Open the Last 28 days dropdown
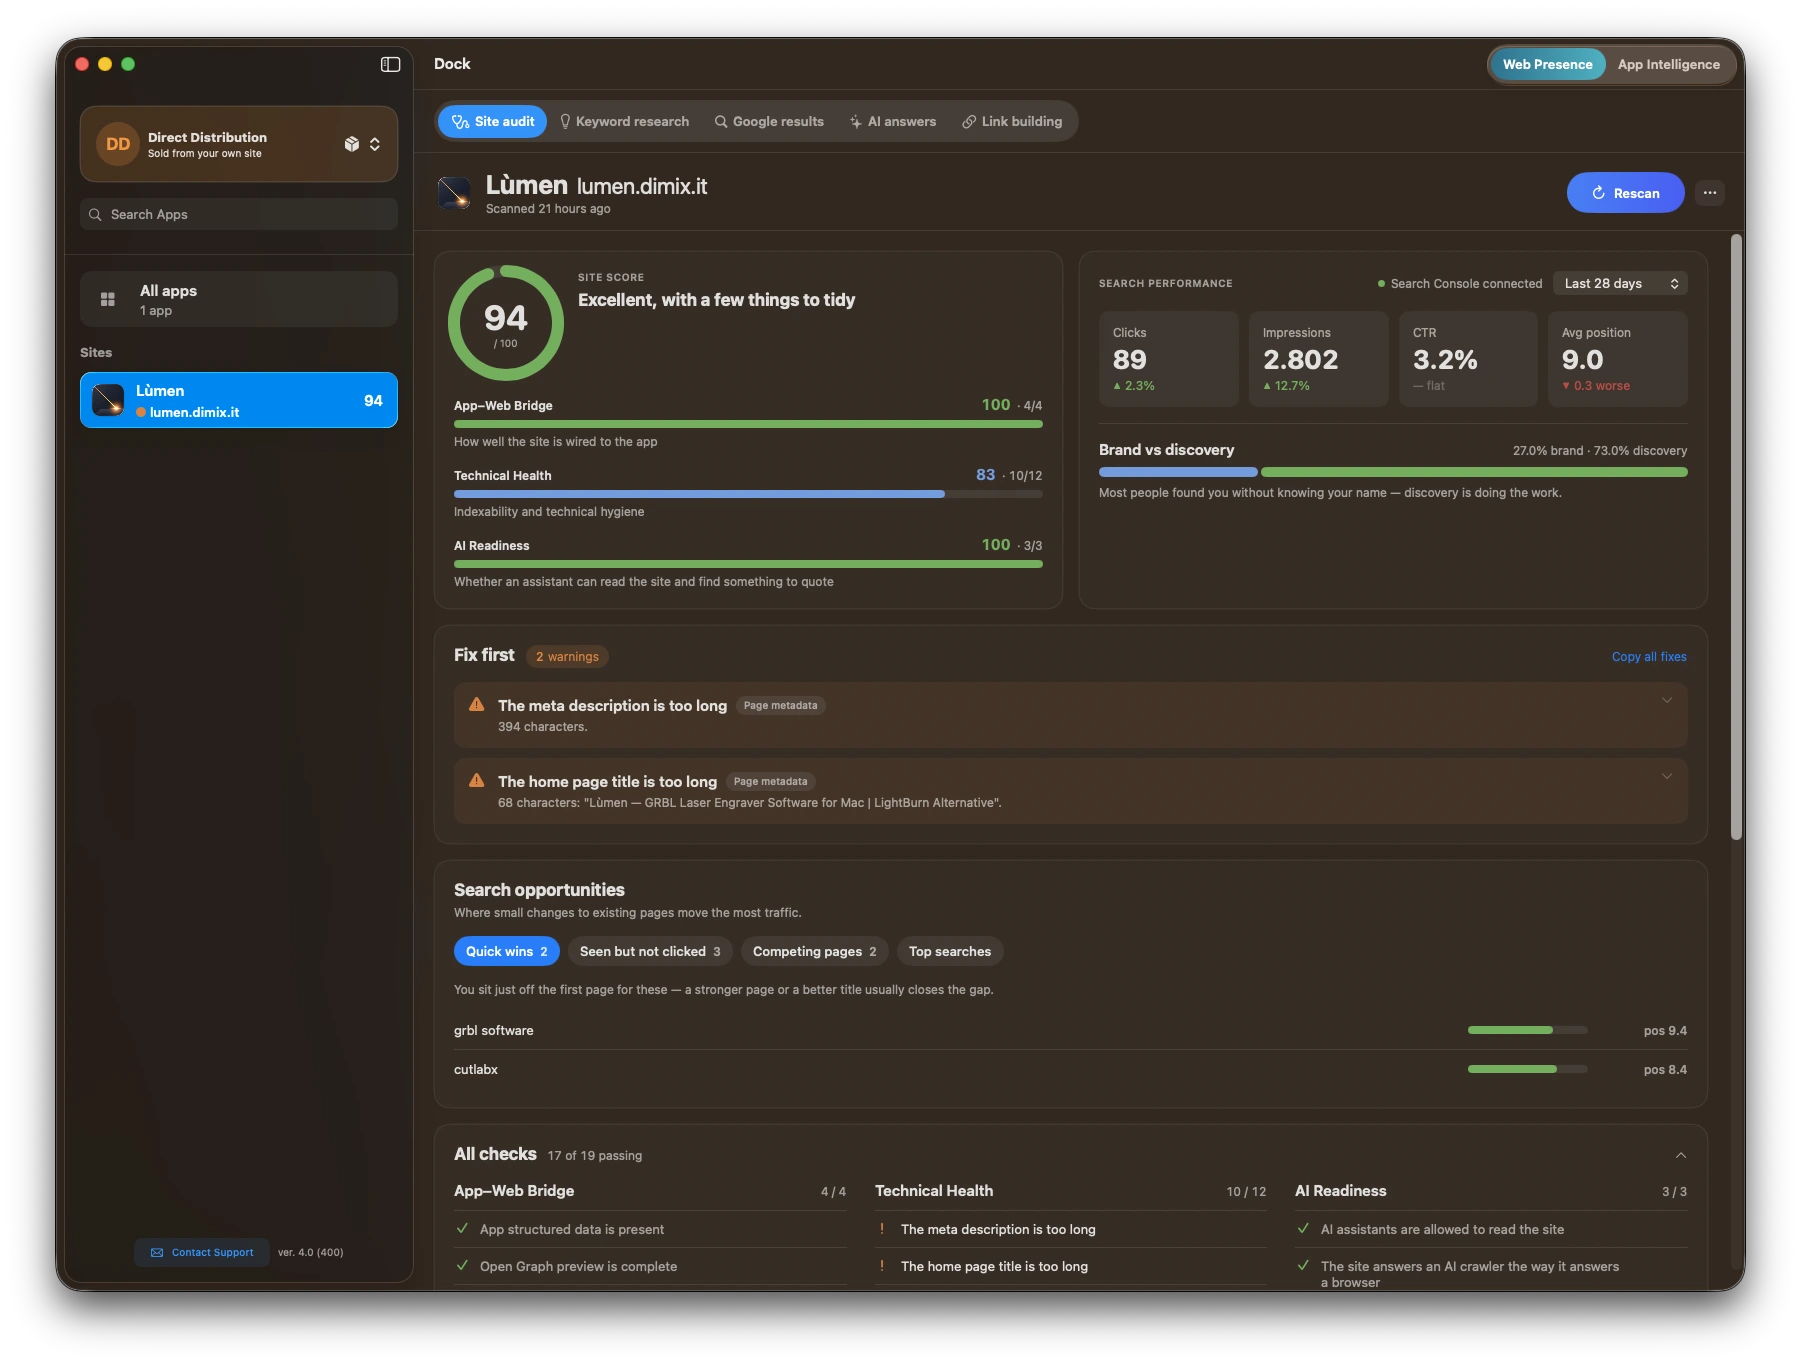 click(x=1620, y=283)
